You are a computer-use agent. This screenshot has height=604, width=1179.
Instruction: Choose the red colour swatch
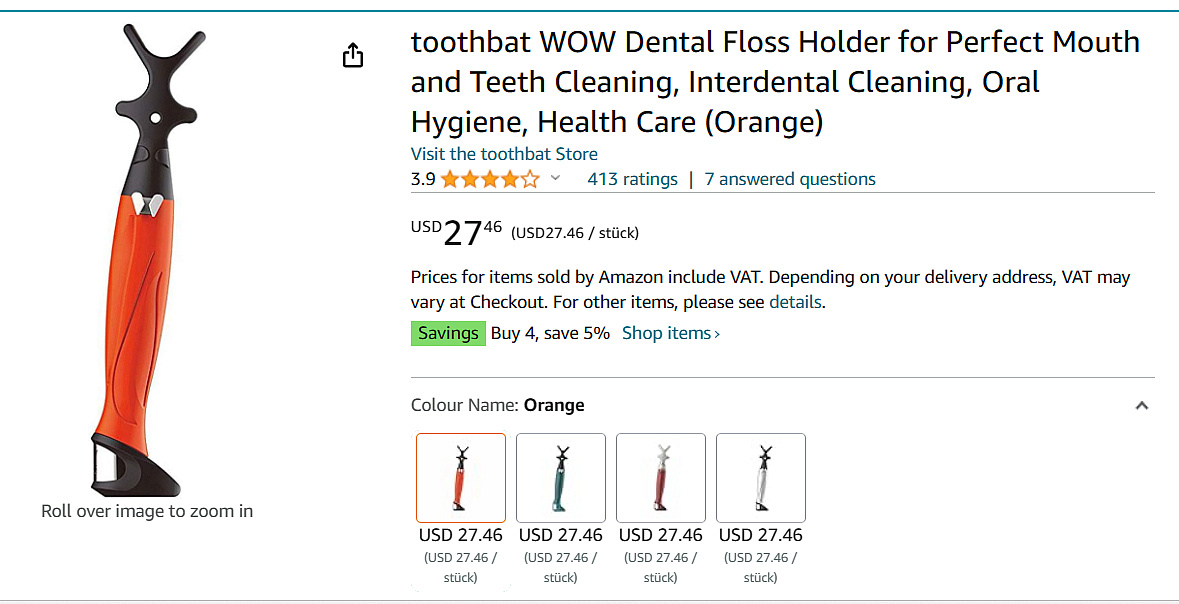coord(661,478)
